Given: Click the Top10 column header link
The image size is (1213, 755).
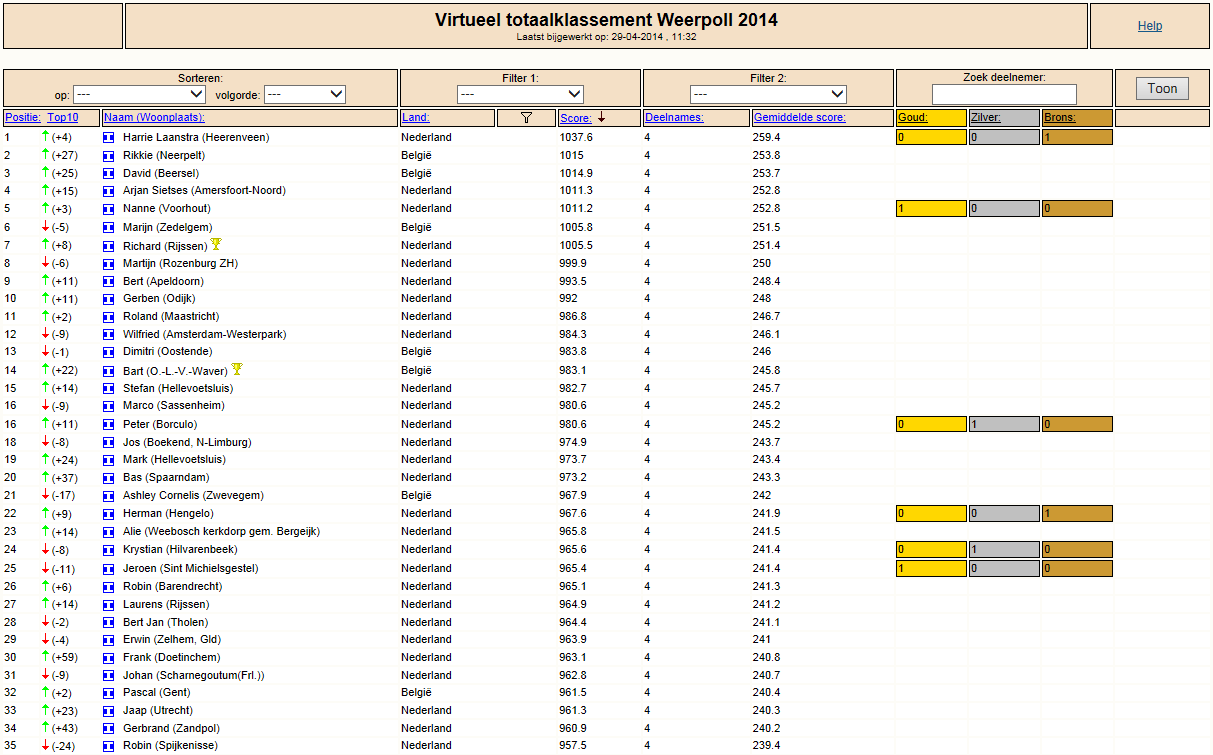Looking at the screenshot, I should [x=62, y=118].
